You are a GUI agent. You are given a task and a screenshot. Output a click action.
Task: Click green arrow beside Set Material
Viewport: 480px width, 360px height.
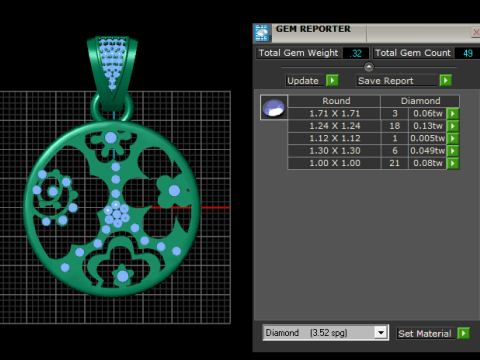click(464, 333)
